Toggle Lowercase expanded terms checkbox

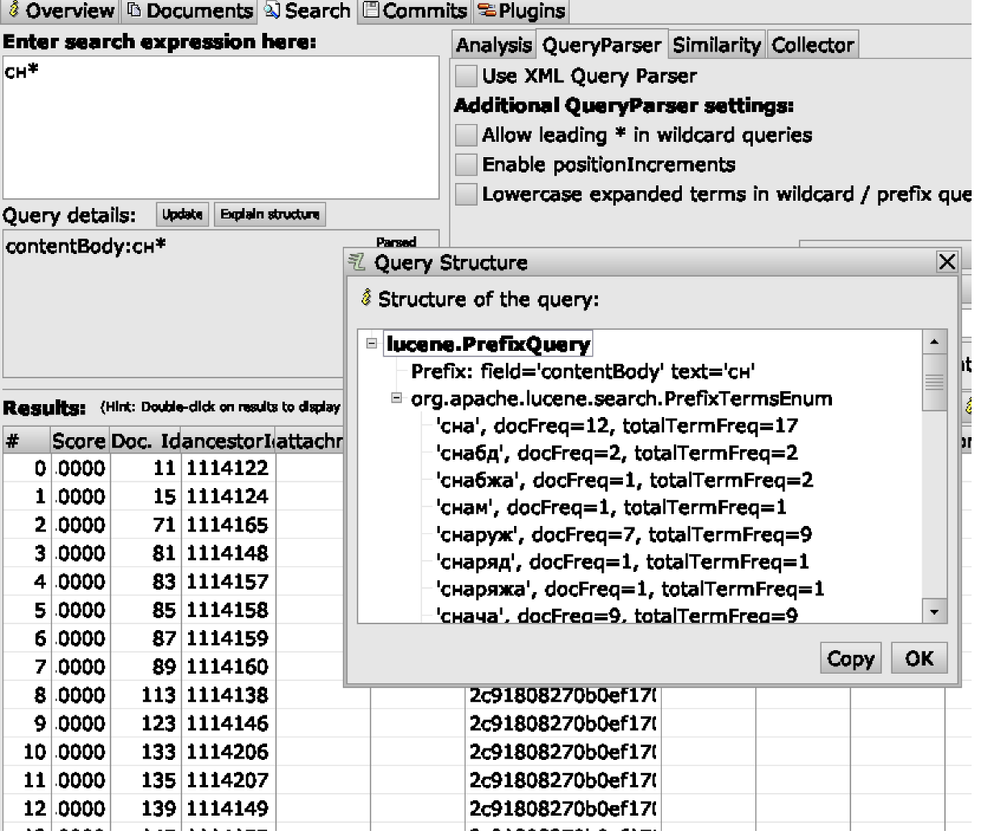(466, 194)
